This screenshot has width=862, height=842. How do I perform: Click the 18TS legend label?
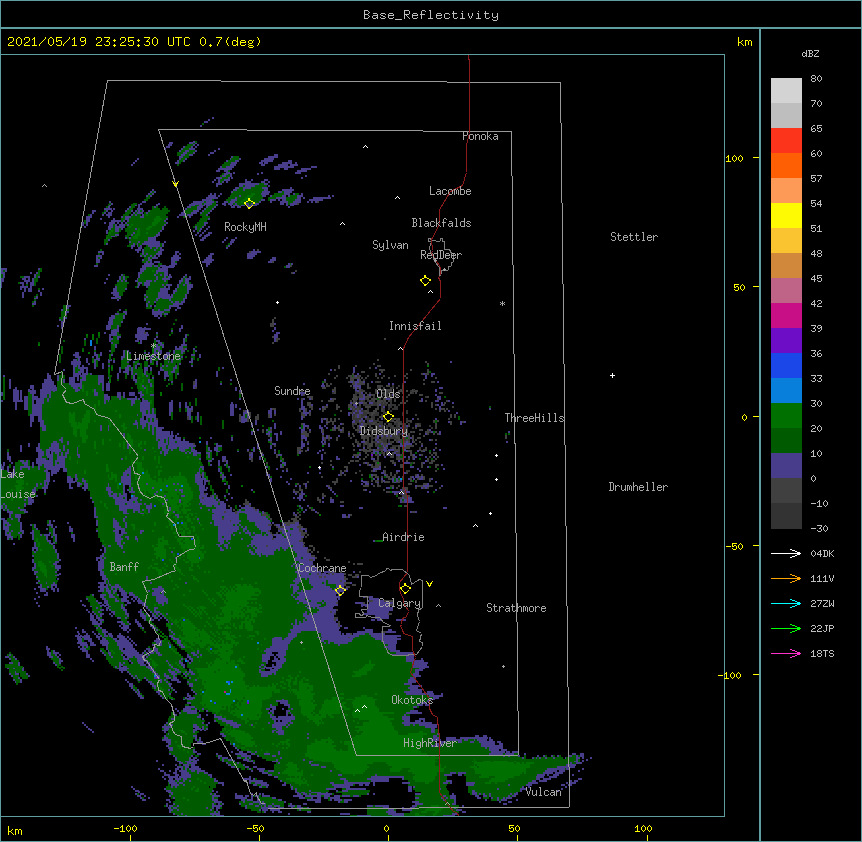[822, 653]
